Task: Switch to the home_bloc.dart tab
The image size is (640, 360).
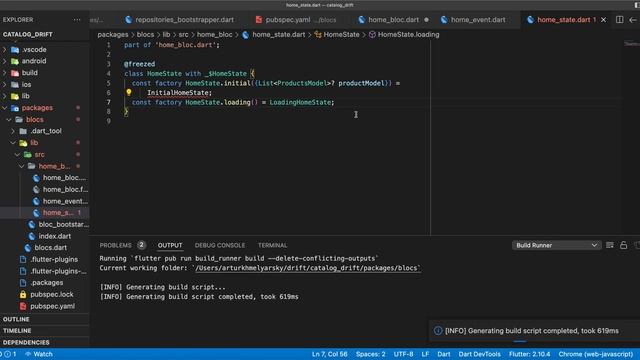Action: (x=393, y=20)
